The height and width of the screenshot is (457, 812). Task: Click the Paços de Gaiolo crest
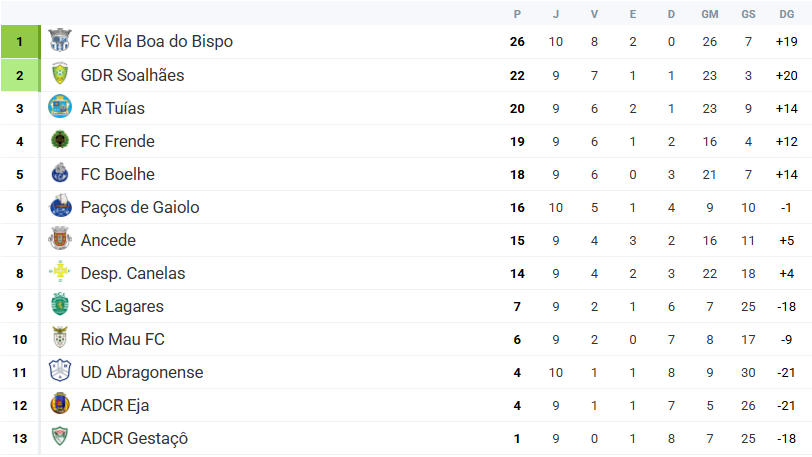[60, 207]
